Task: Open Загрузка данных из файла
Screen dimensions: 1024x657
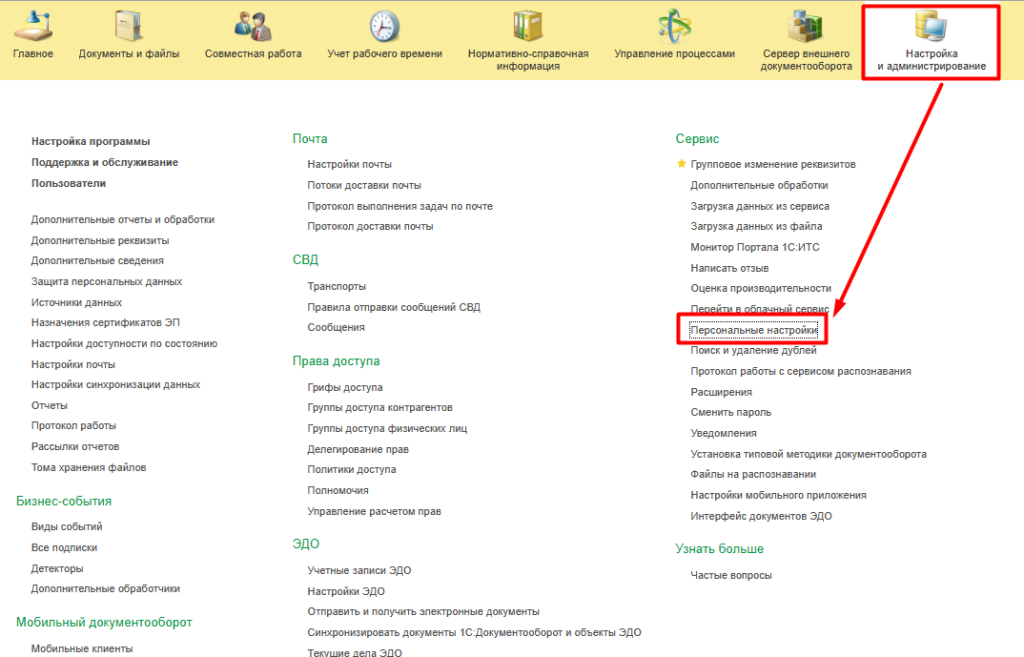Action: 756,226
